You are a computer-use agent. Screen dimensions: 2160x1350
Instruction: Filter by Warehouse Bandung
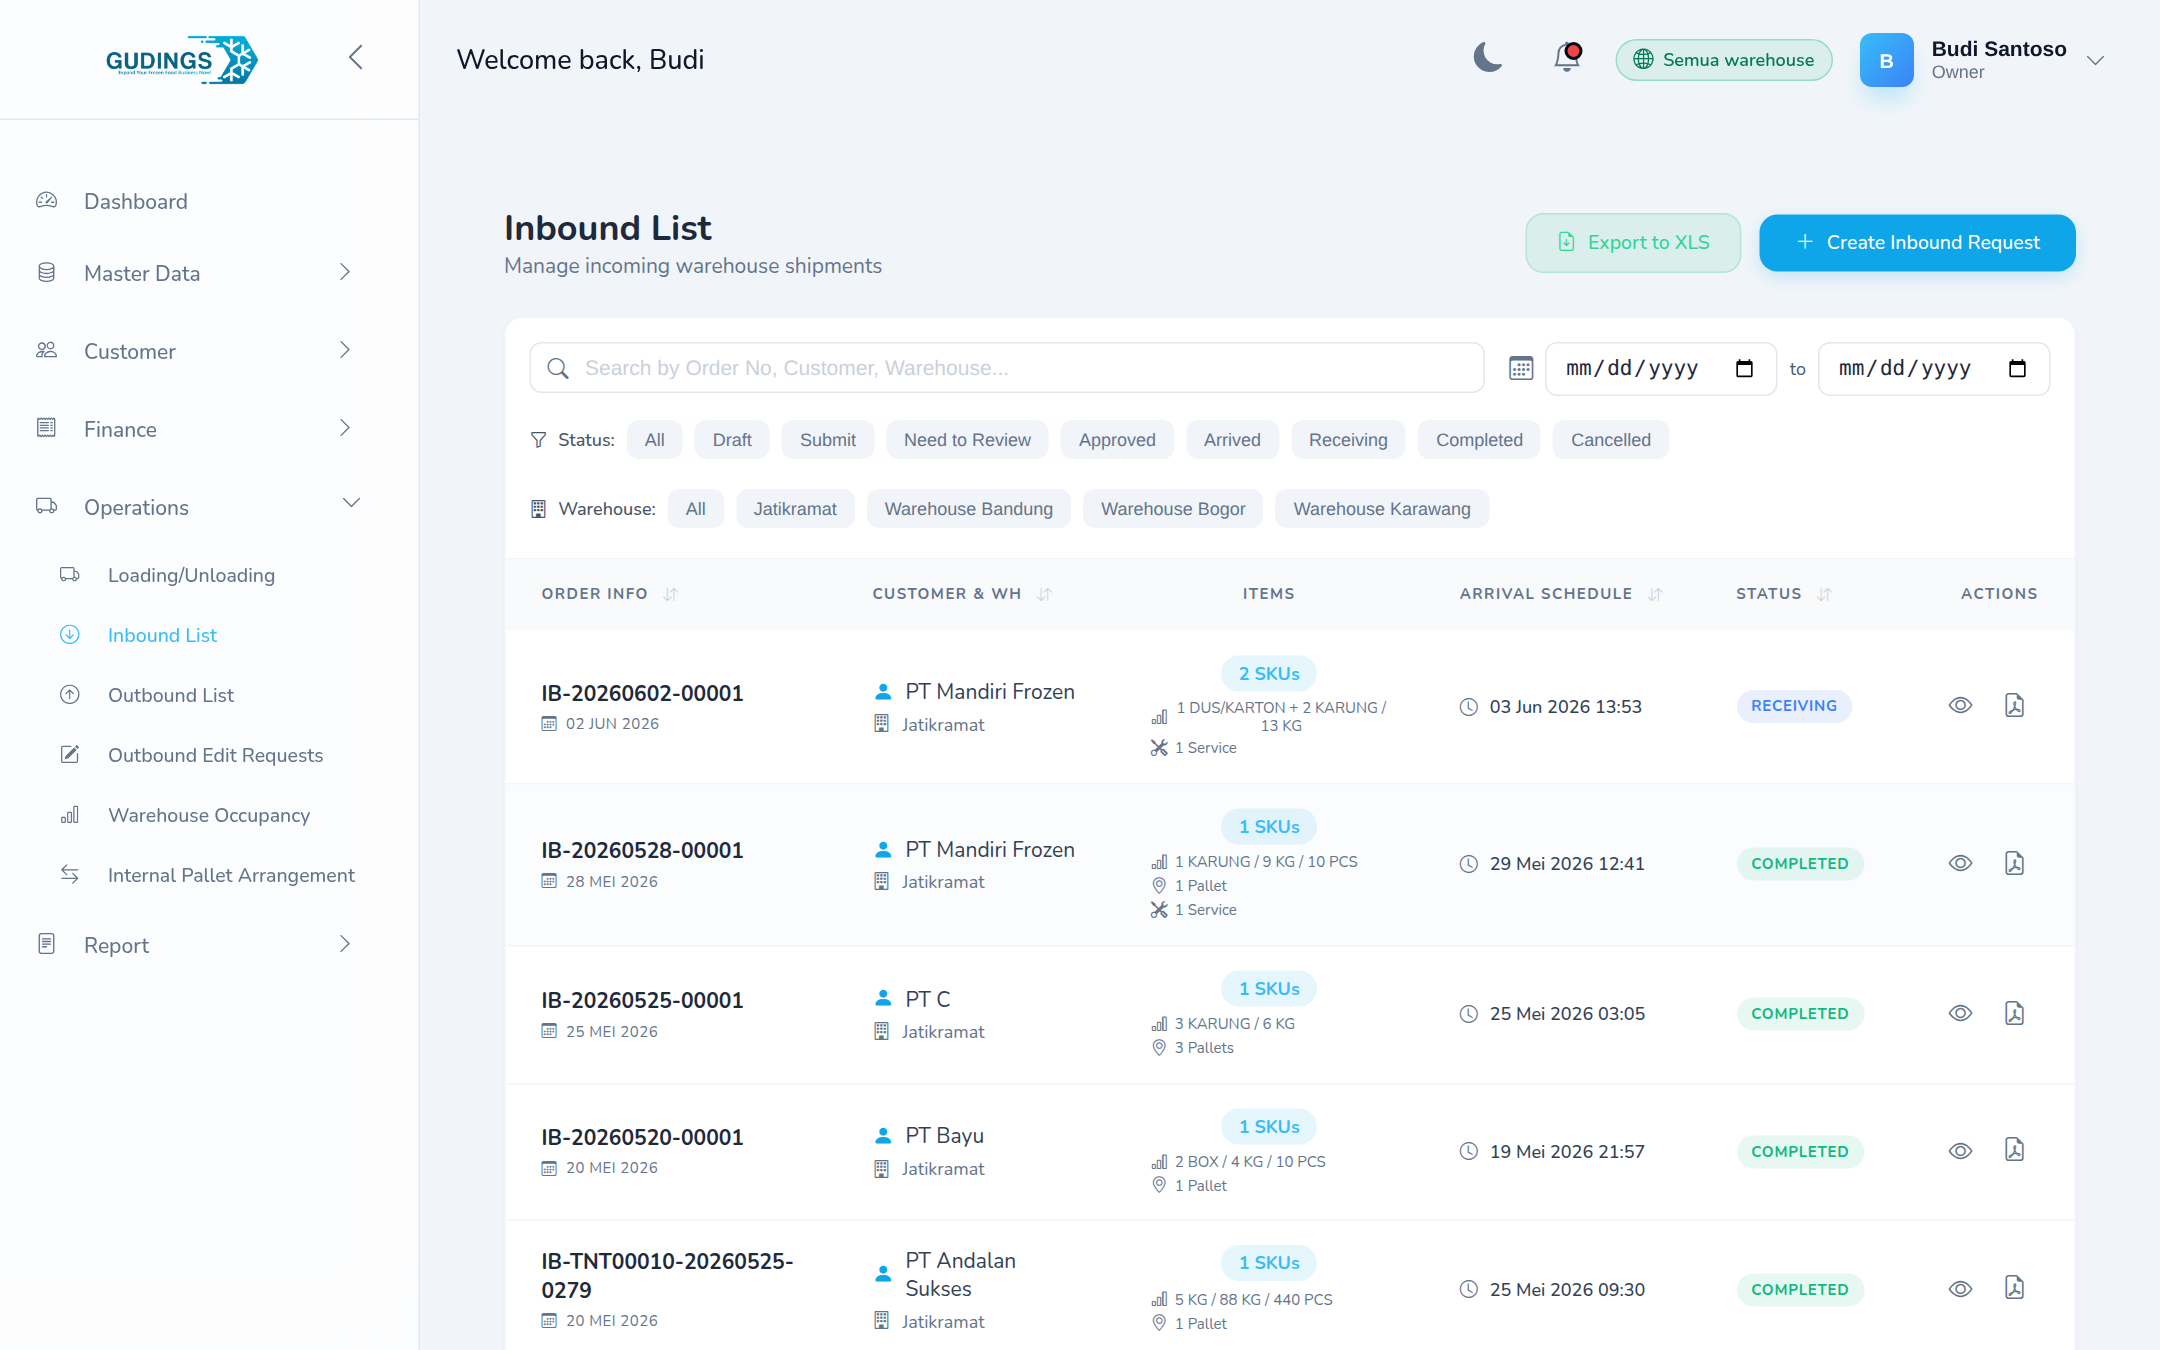[968, 509]
